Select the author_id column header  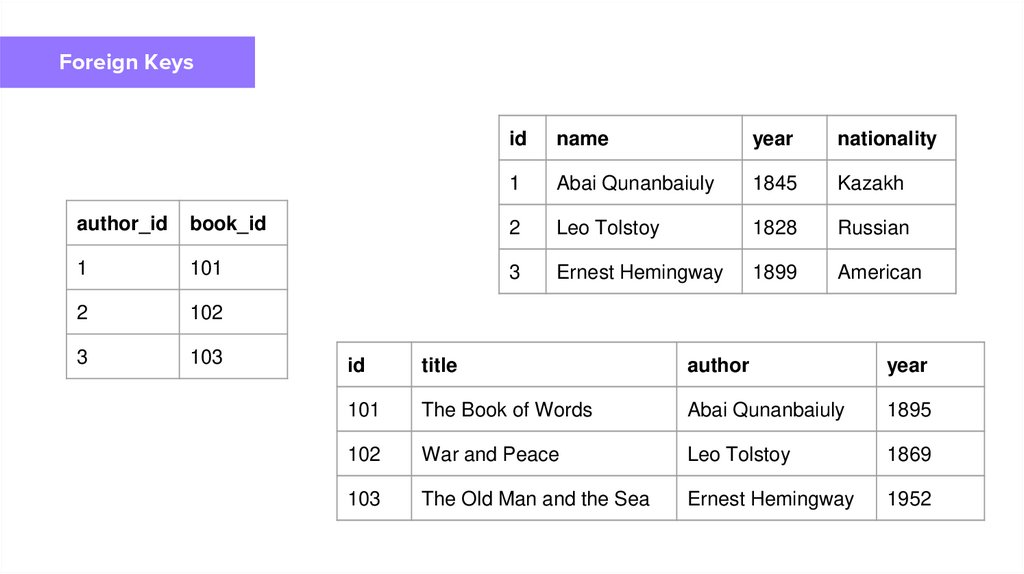(122, 223)
